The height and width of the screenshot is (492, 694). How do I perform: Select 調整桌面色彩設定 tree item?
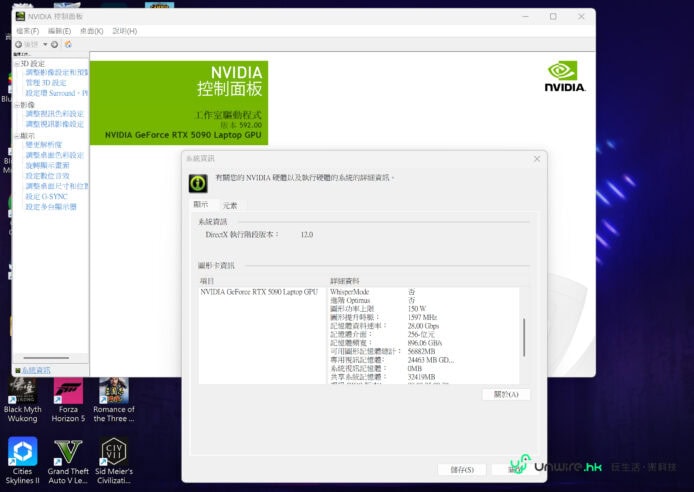pyautogui.click(x=54, y=155)
